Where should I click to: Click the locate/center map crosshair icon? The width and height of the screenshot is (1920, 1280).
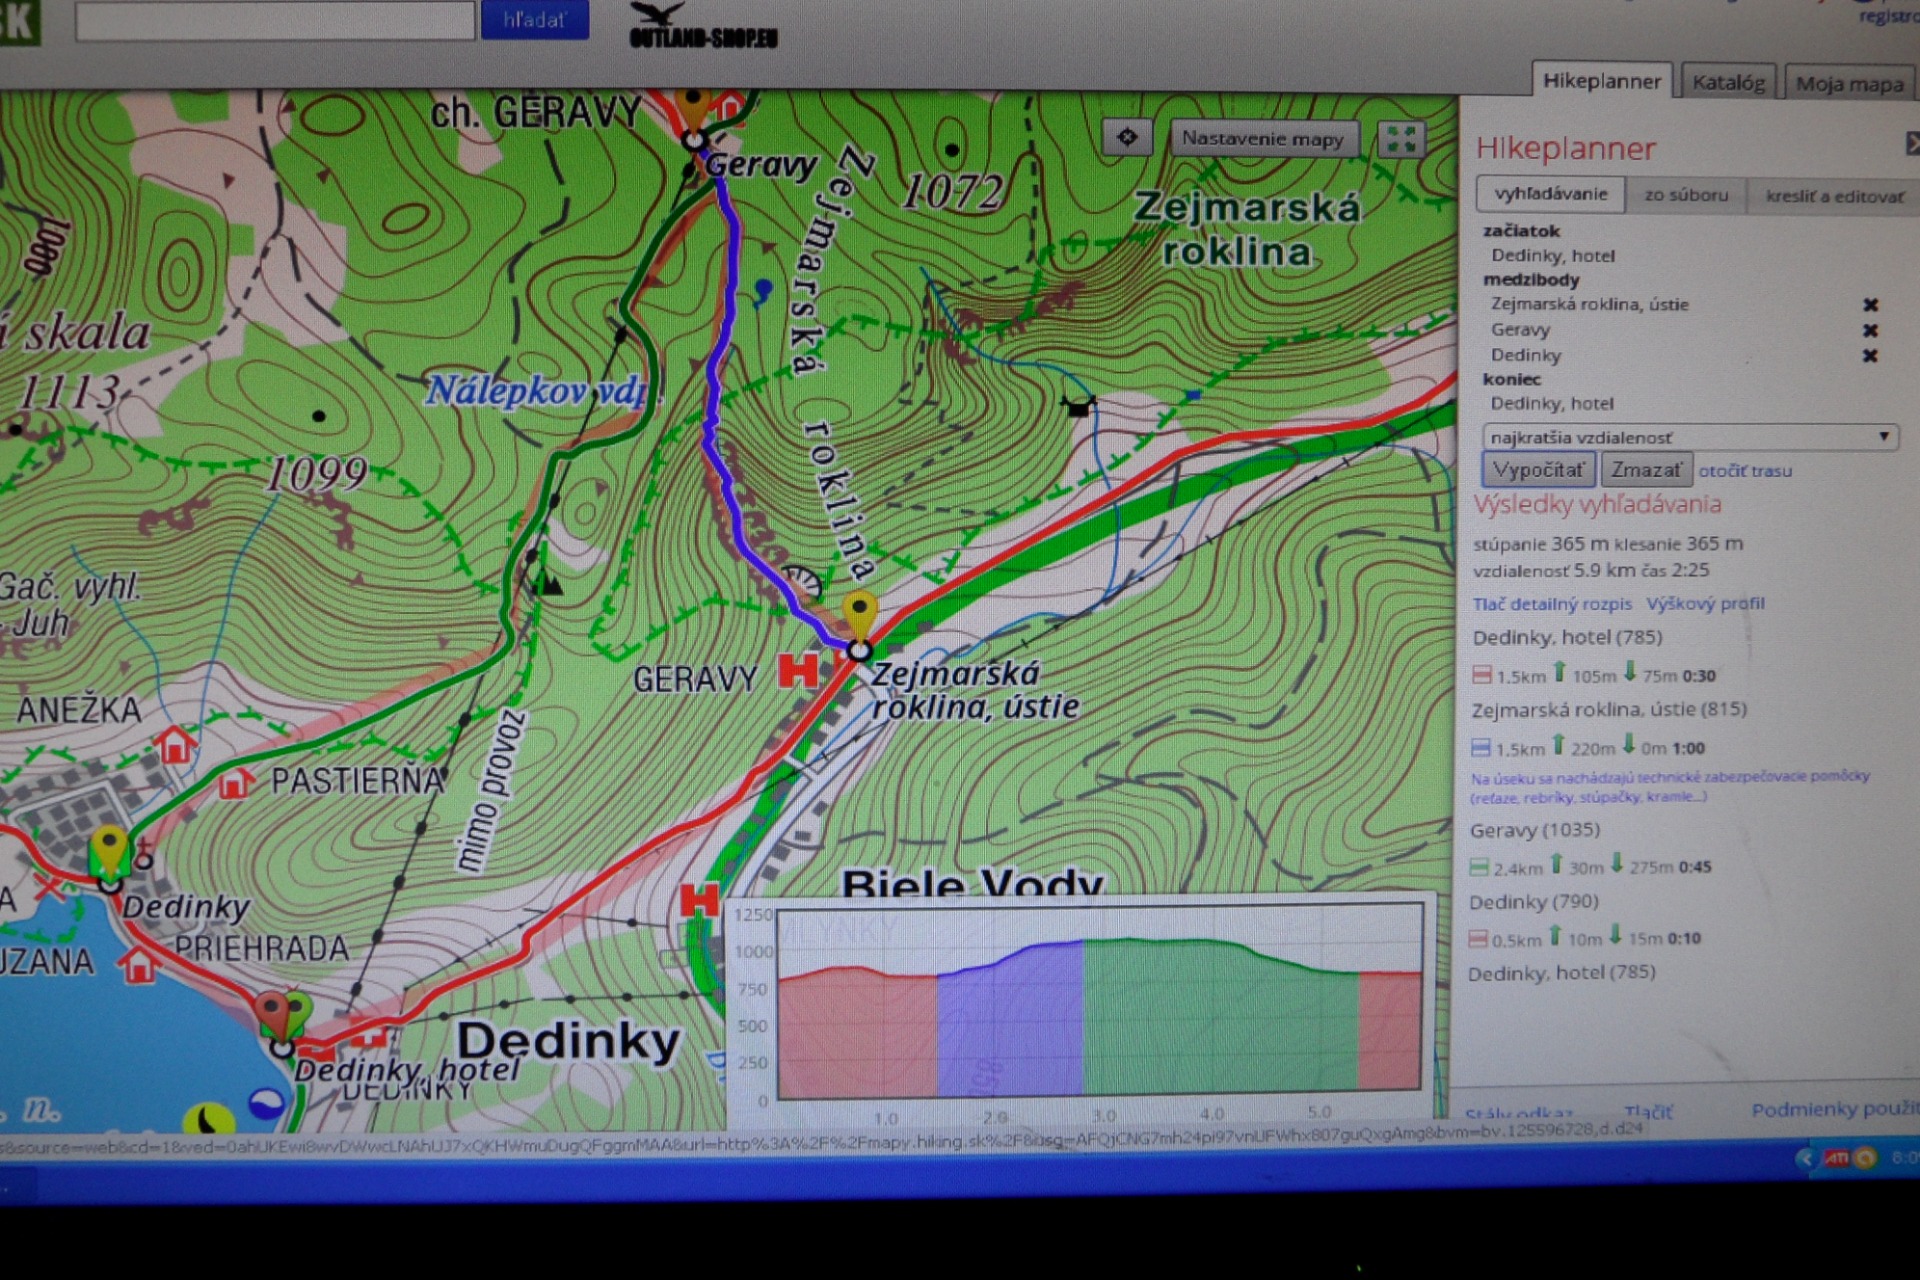click(1127, 137)
